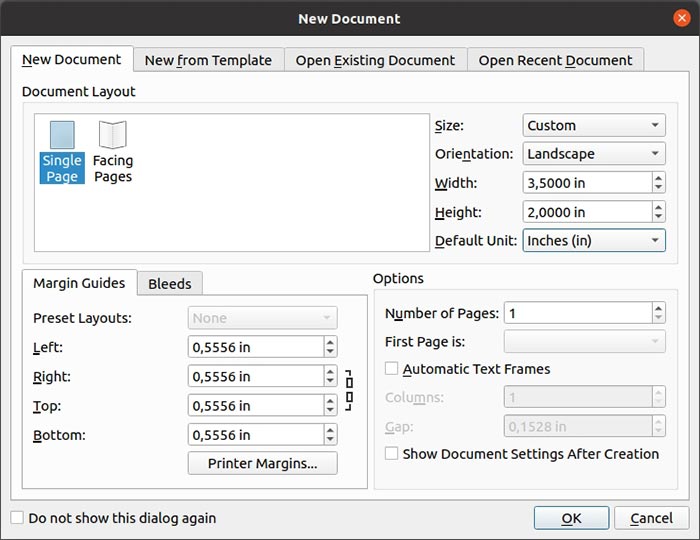The image size is (700, 540).
Task: Switch to New from Template tab
Action: point(208,60)
